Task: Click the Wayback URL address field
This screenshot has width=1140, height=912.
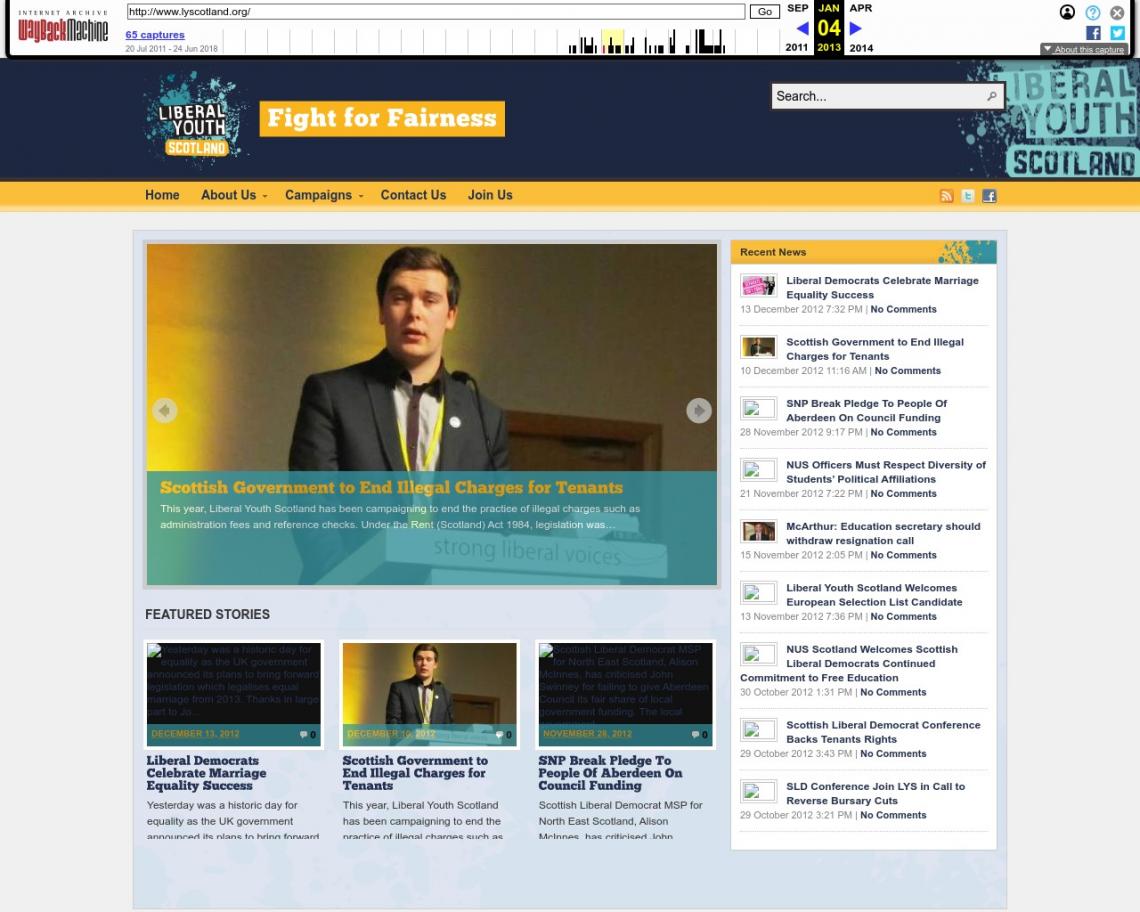Action: [435, 12]
